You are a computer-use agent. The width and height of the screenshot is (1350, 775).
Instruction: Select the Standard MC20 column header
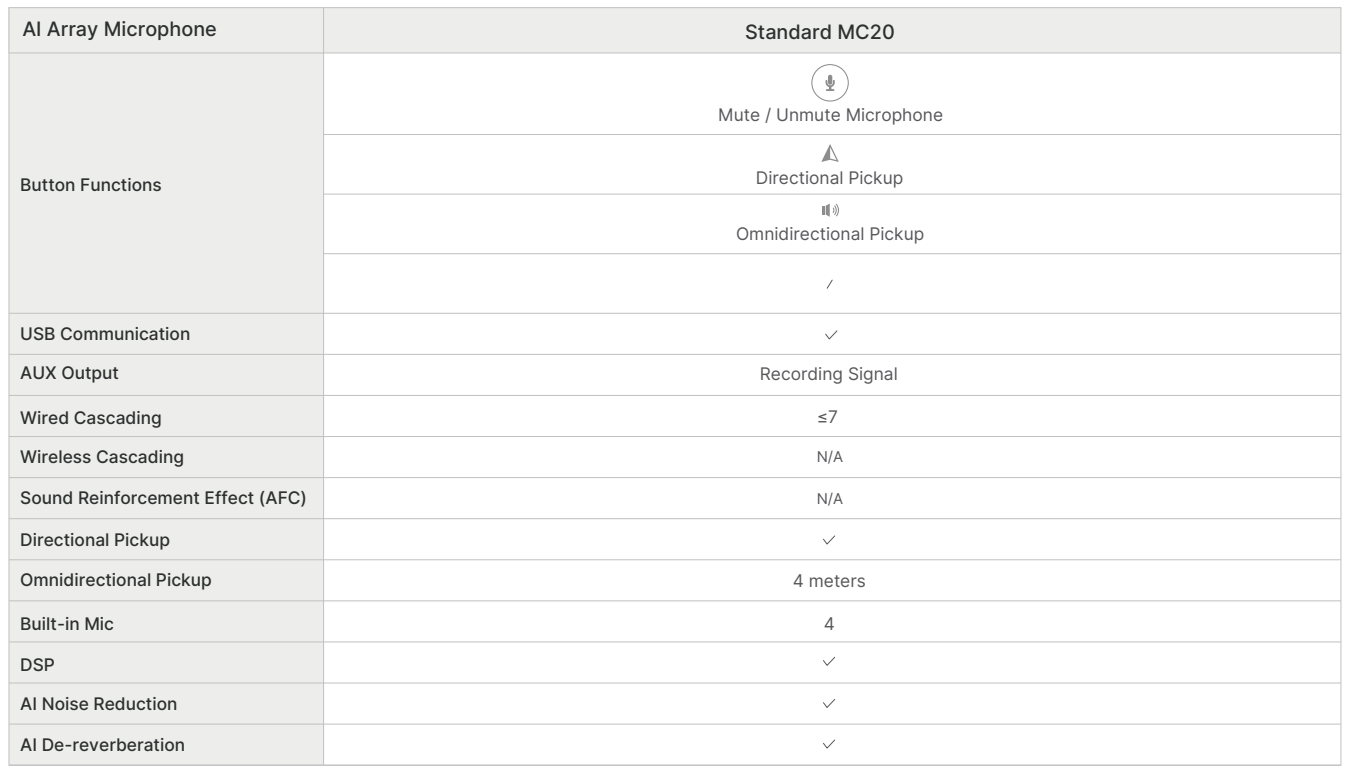(x=830, y=30)
